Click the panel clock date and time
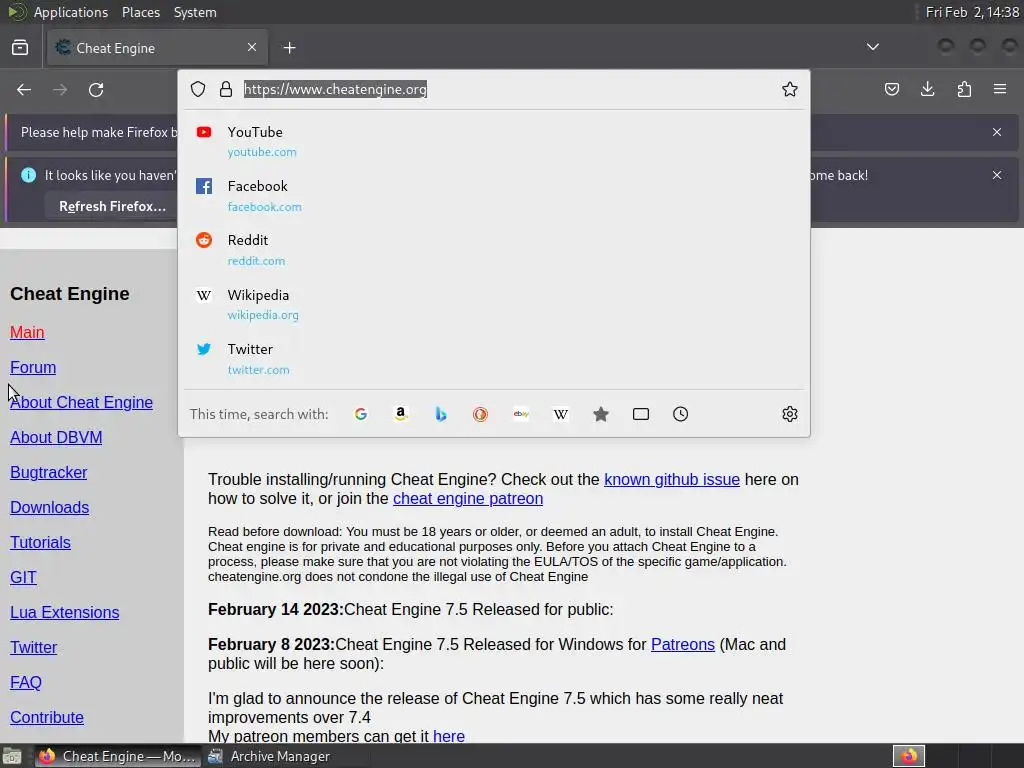1024x768 pixels. (x=972, y=12)
